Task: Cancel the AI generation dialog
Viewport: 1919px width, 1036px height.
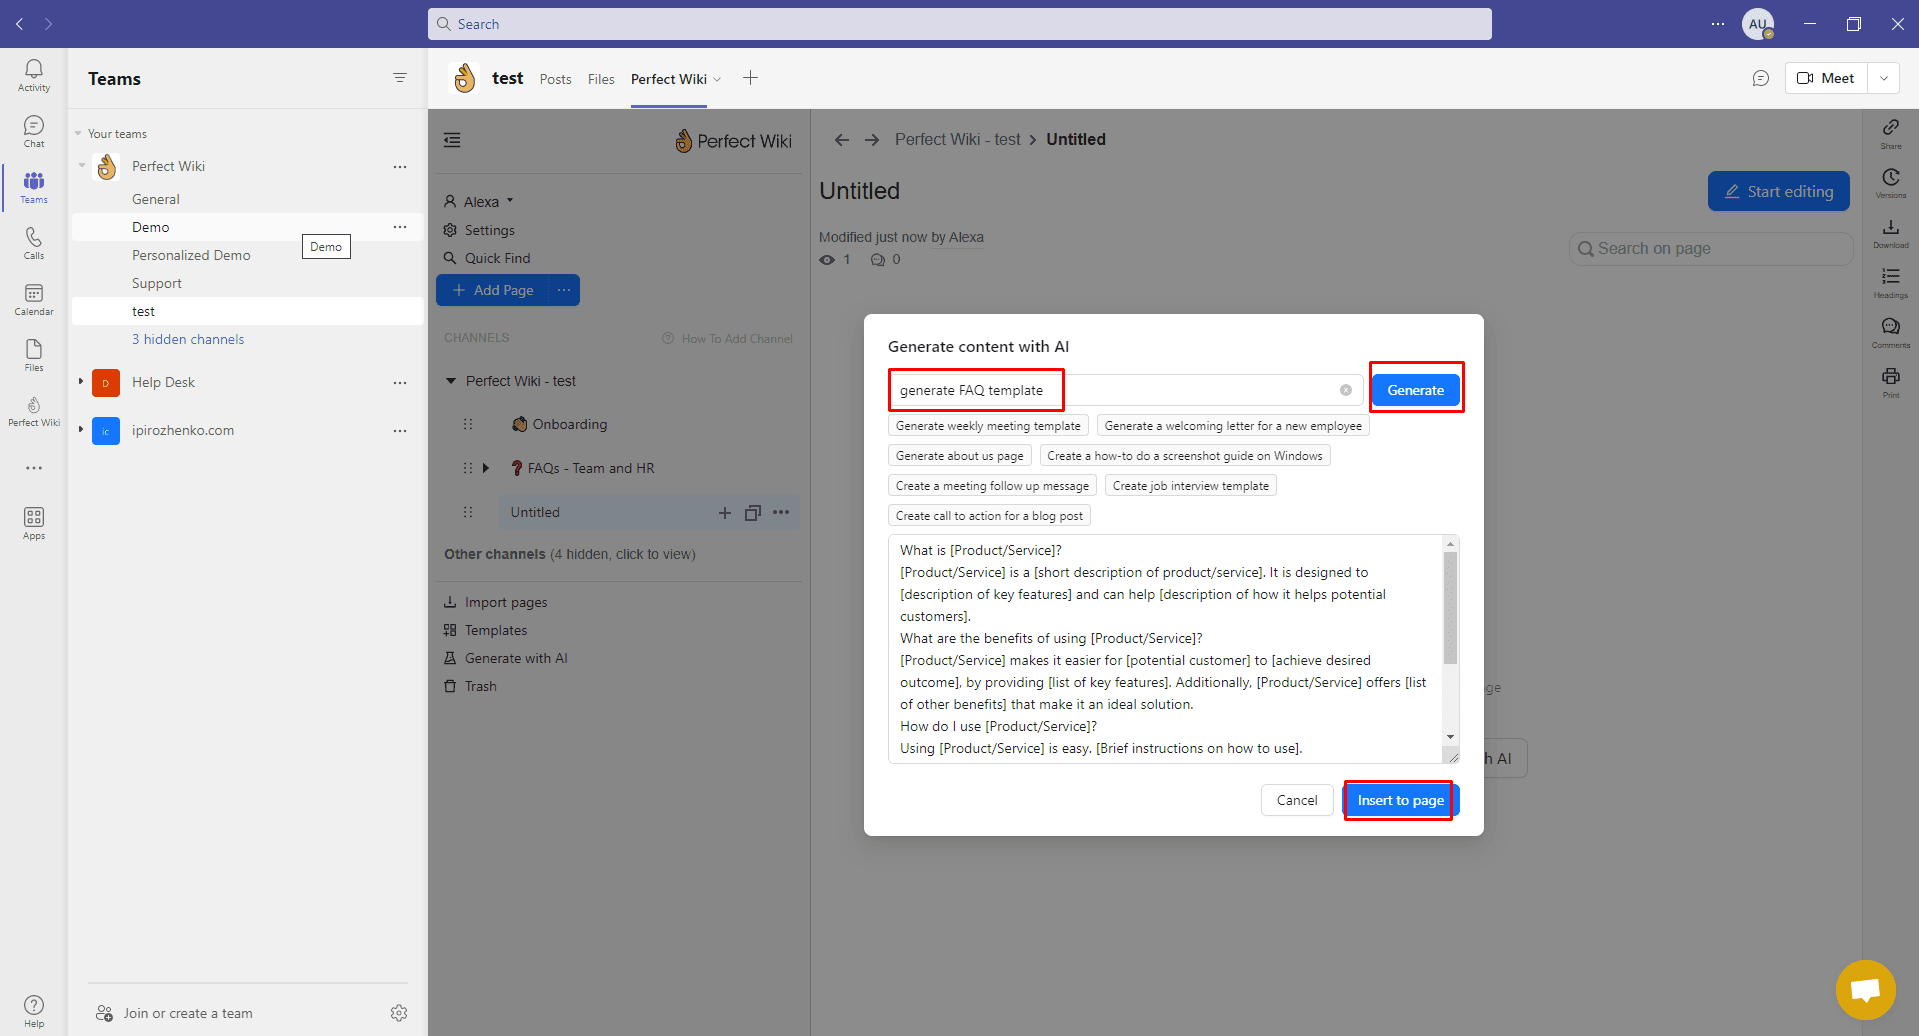Action: pyautogui.click(x=1297, y=800)
